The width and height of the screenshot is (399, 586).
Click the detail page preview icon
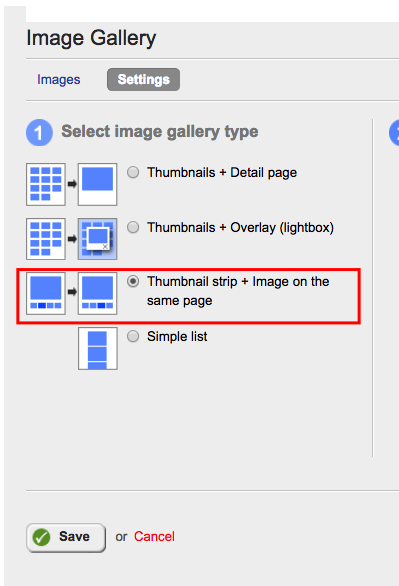tap(98, 184)
